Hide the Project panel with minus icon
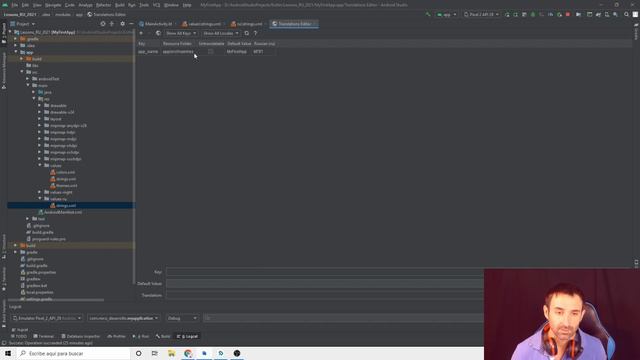Image resolution: width=640 pixels, height=360 pixels. (131, 24)
